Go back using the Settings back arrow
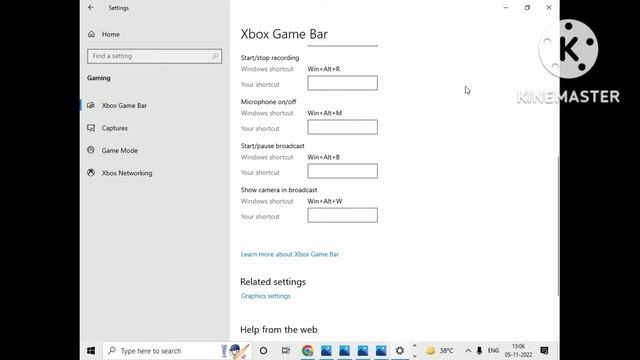The width and height of the screenshot is (640, 360). pos(91,7)
